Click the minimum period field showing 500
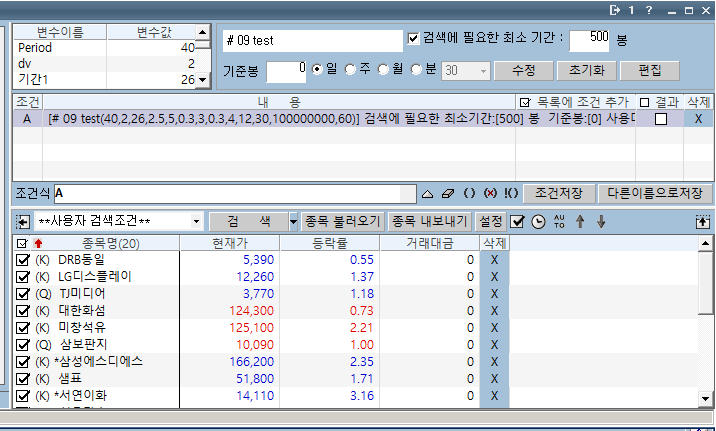 click(590, 40)
